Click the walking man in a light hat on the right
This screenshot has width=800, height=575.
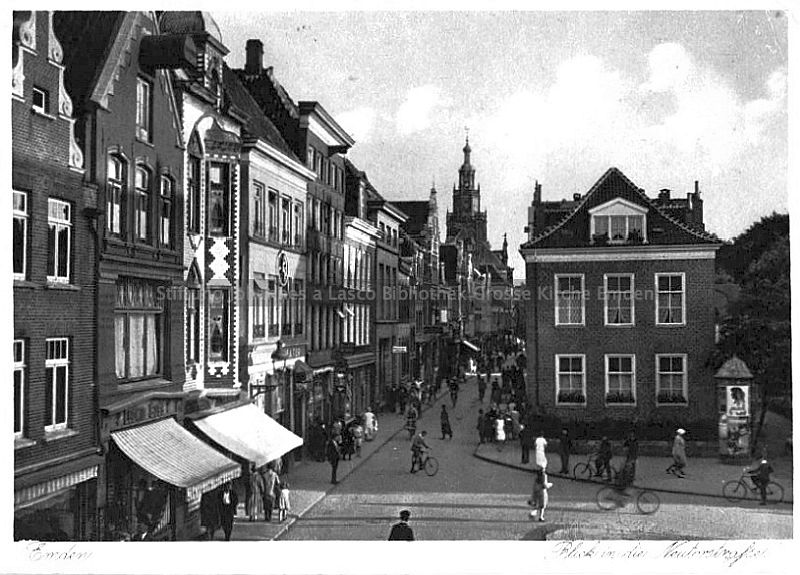[679, 452]
